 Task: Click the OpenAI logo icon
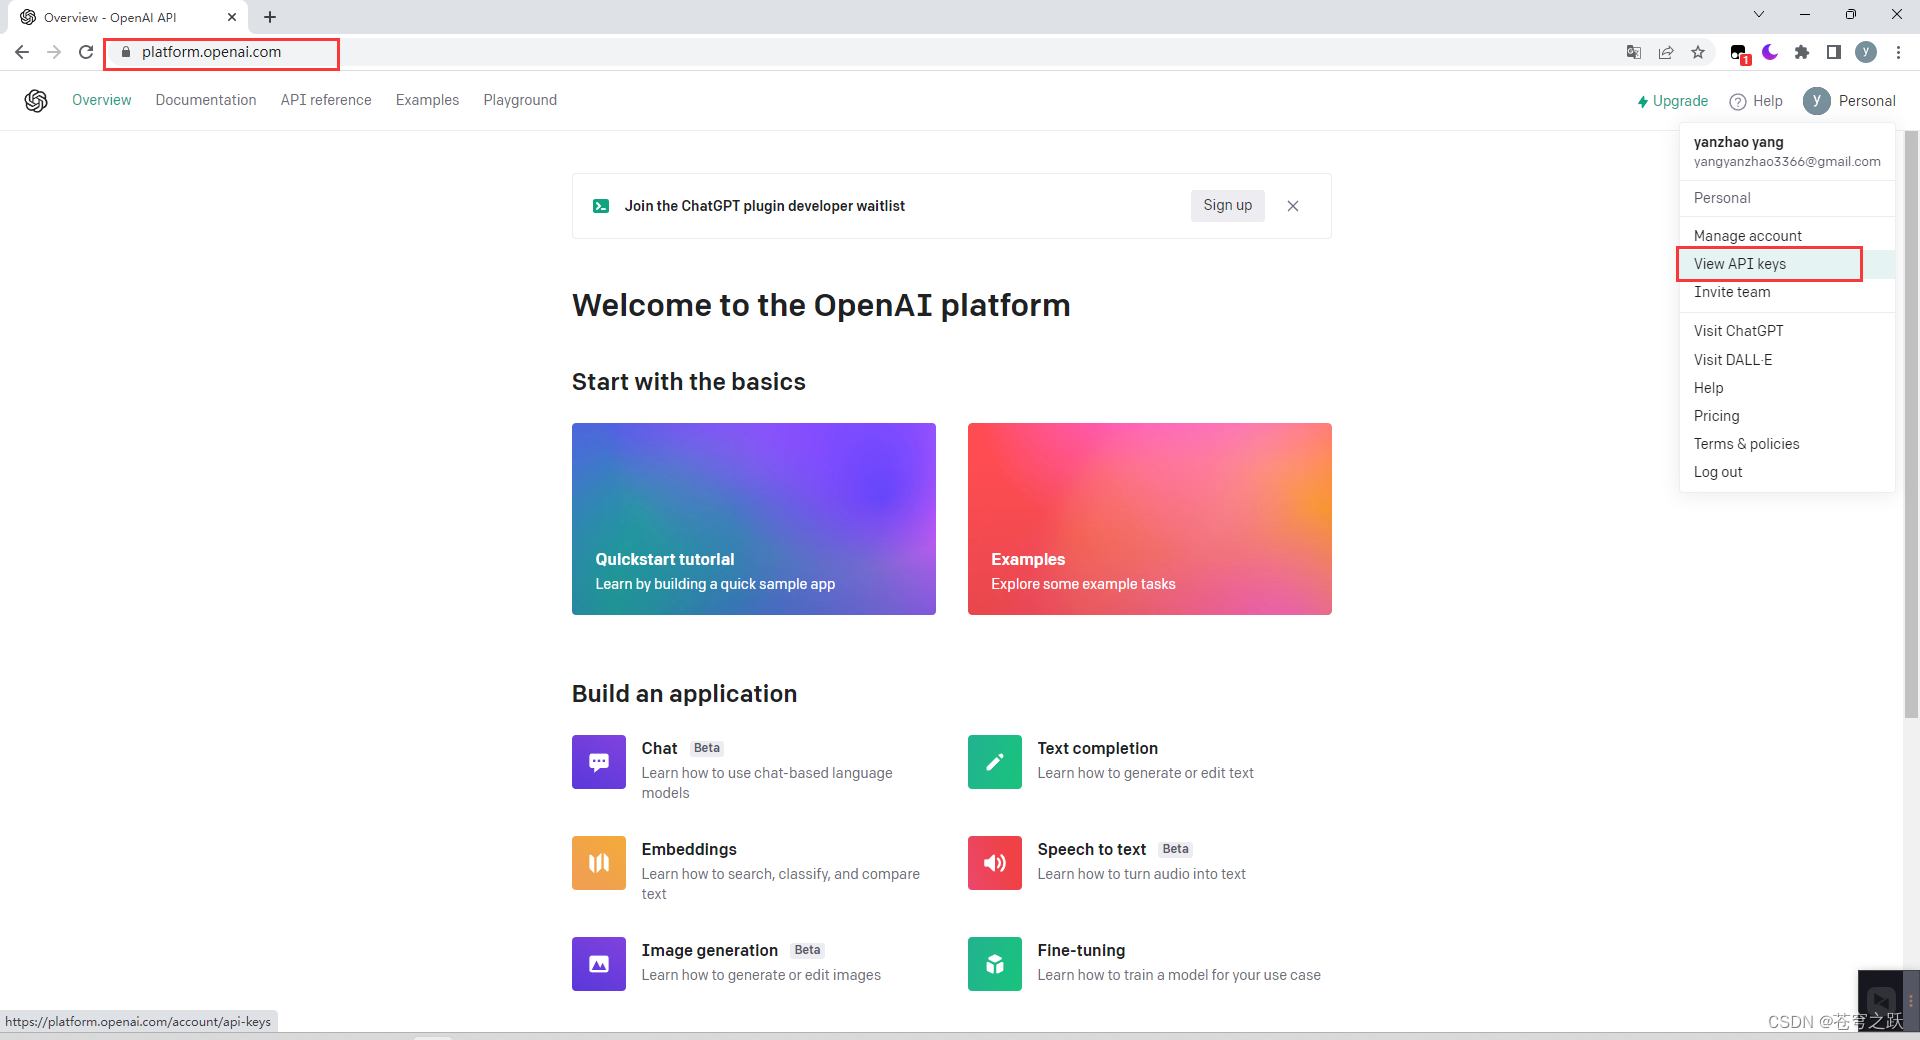tap(36, 100)
